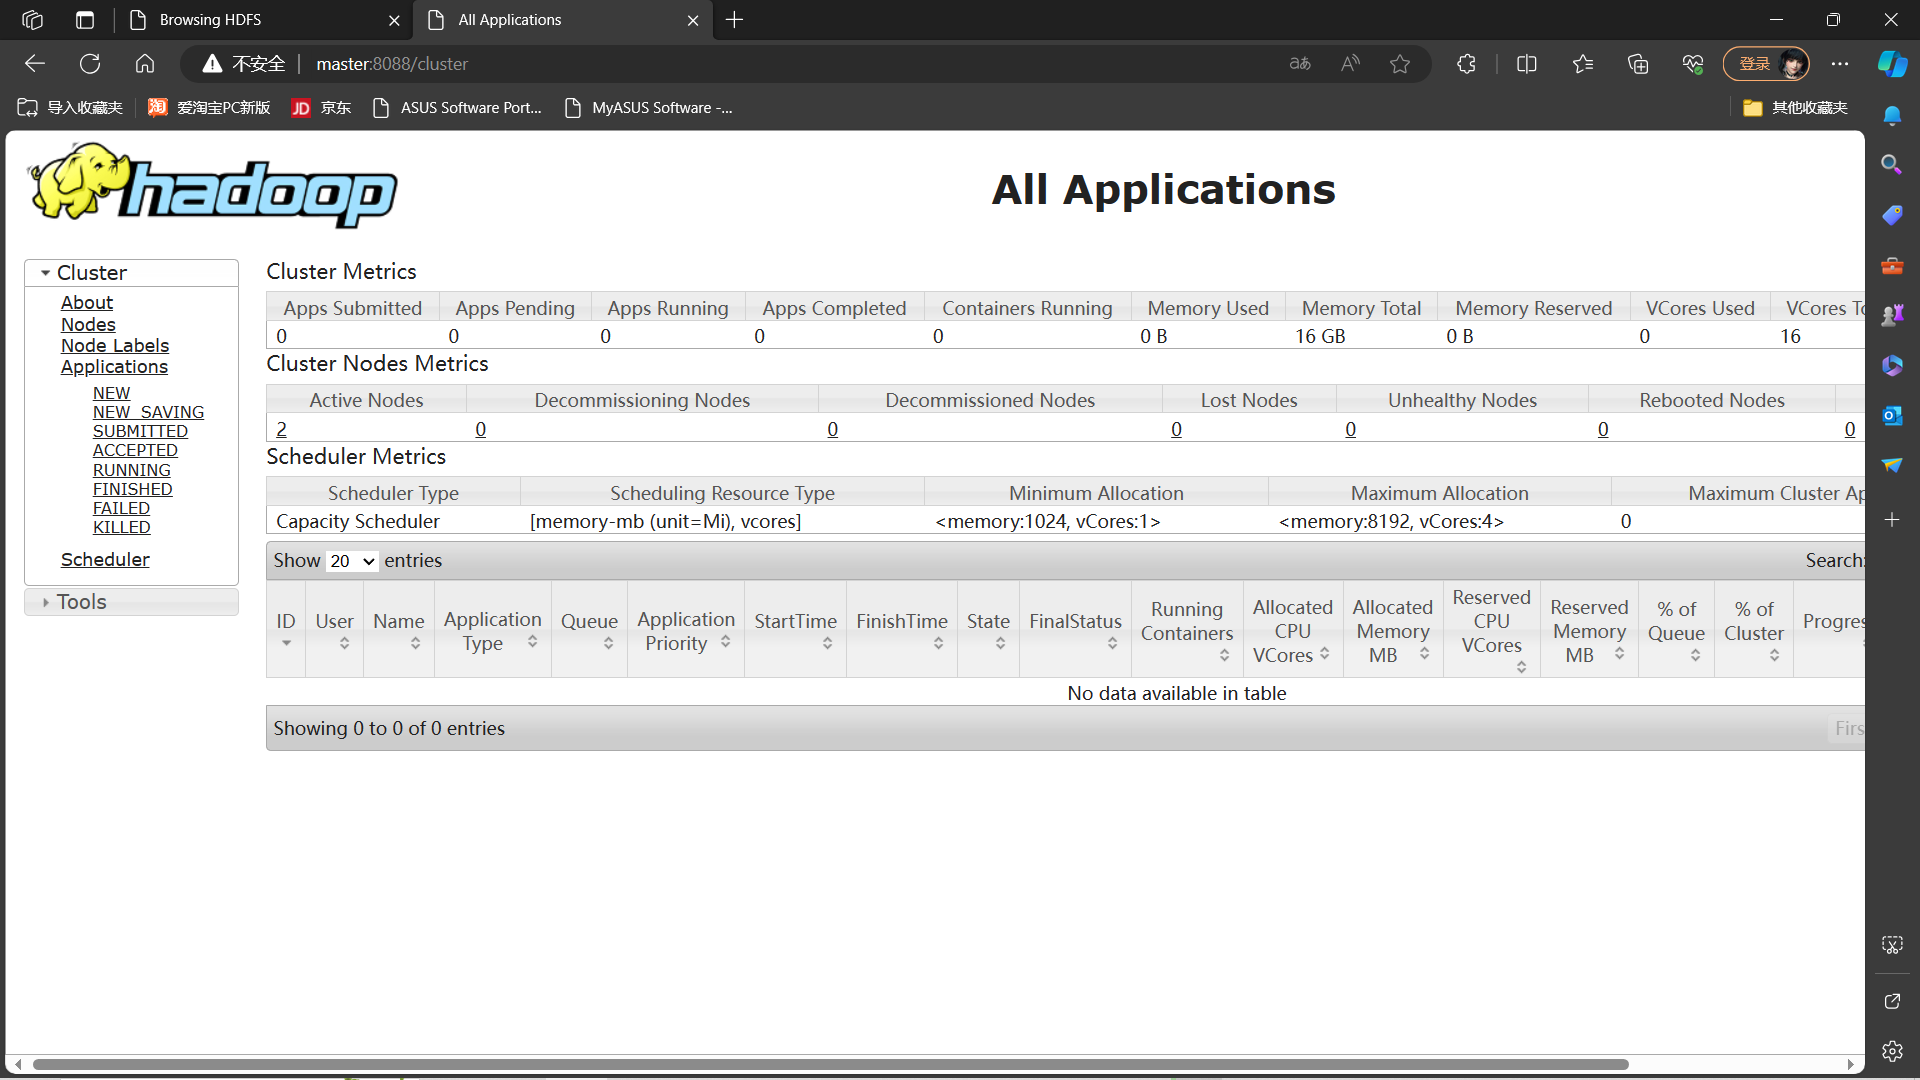Open the Scheduler link
This screenshot has height=1080, width=1920.
105,560
